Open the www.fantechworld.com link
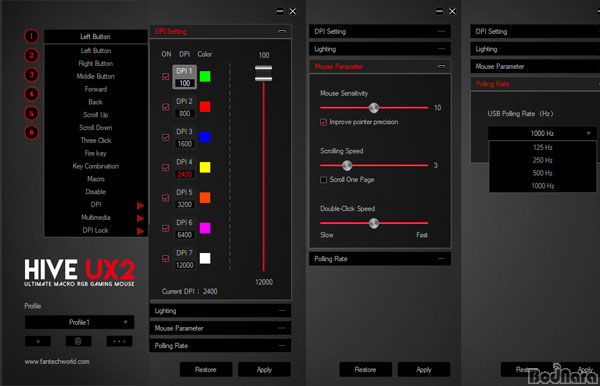 (x=57, y=362)
